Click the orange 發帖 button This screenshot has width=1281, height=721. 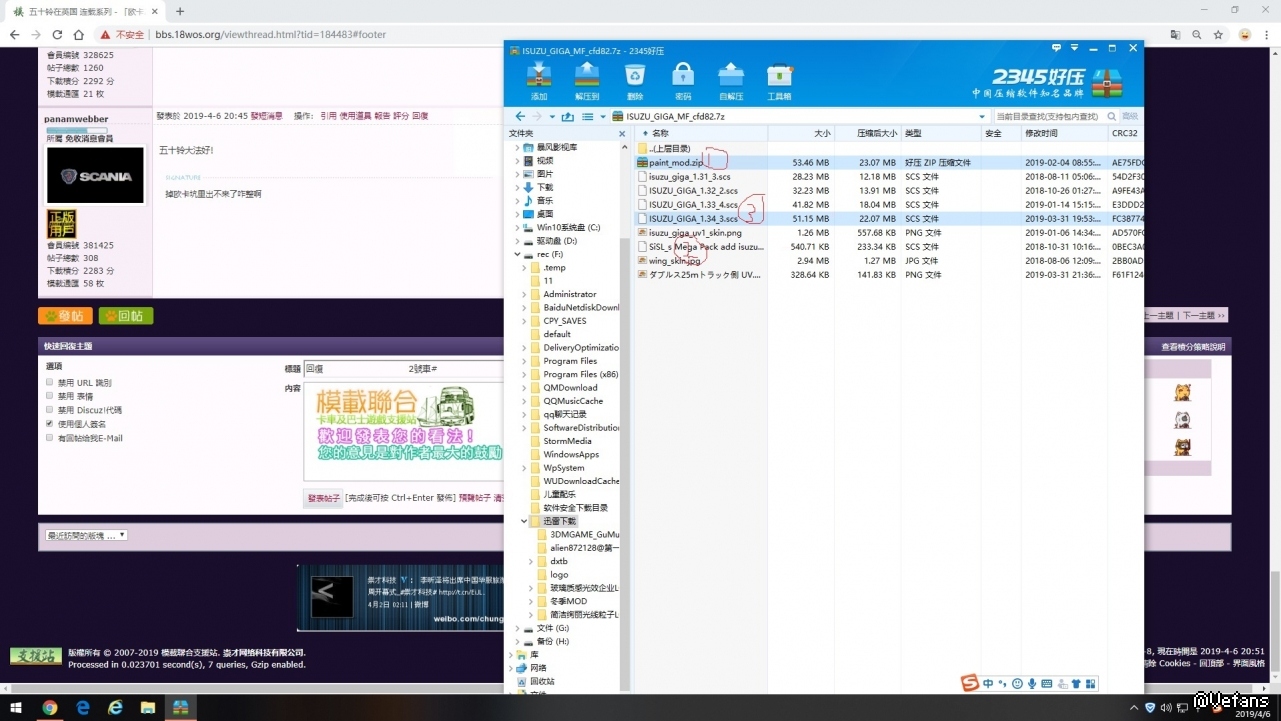(65, 316)
